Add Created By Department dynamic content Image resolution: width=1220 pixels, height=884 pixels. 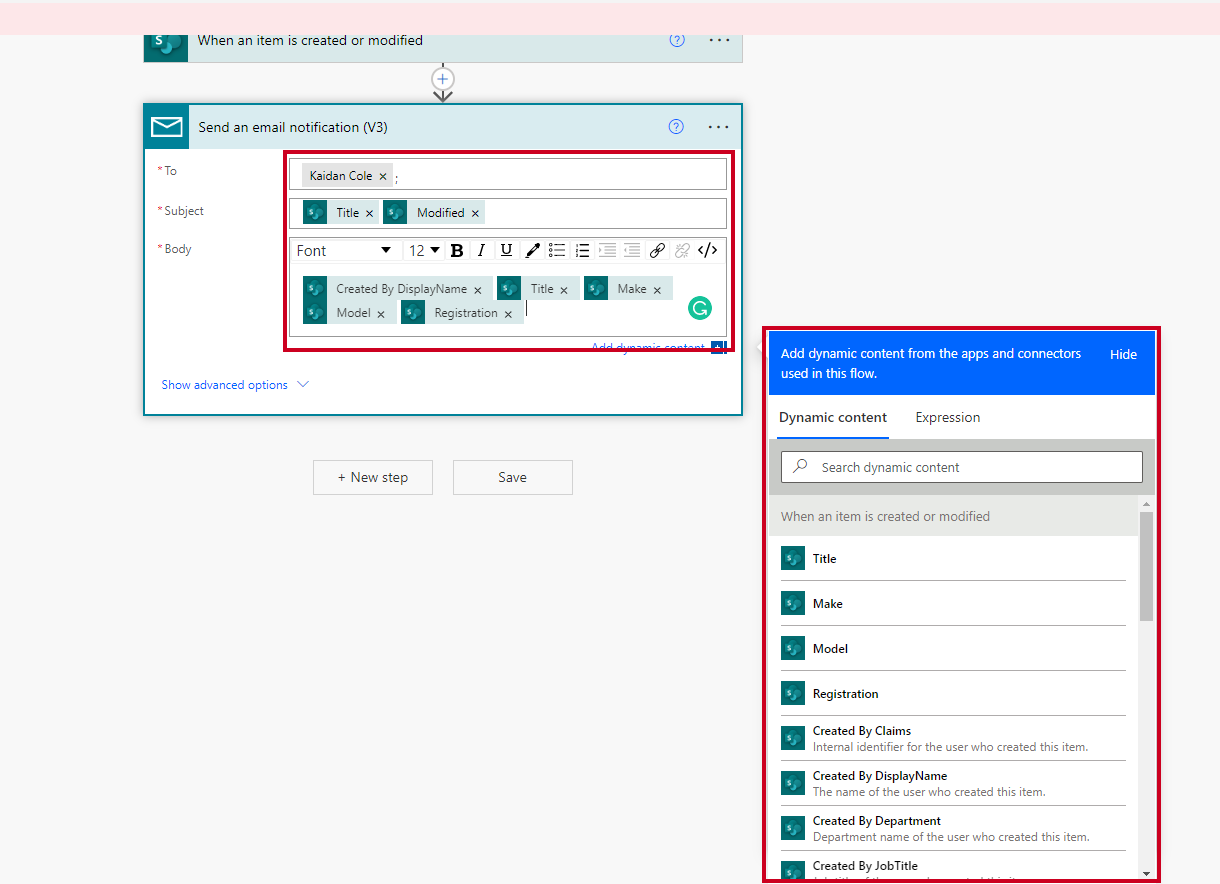(953, 828)
